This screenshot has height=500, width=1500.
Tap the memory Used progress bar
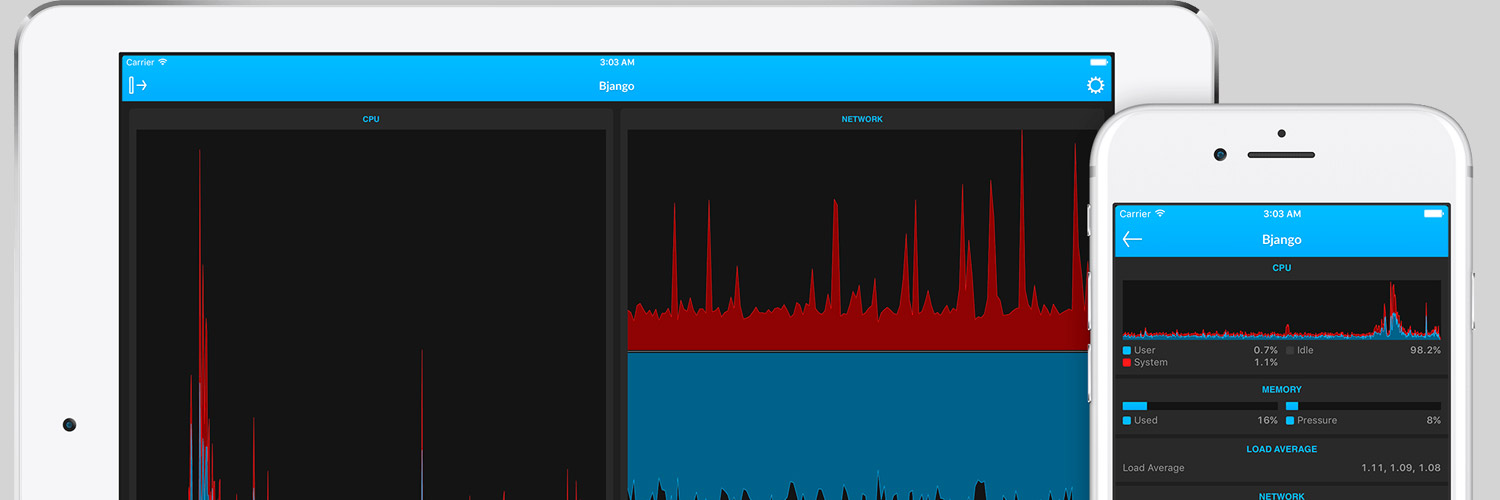coord(1200,406)
